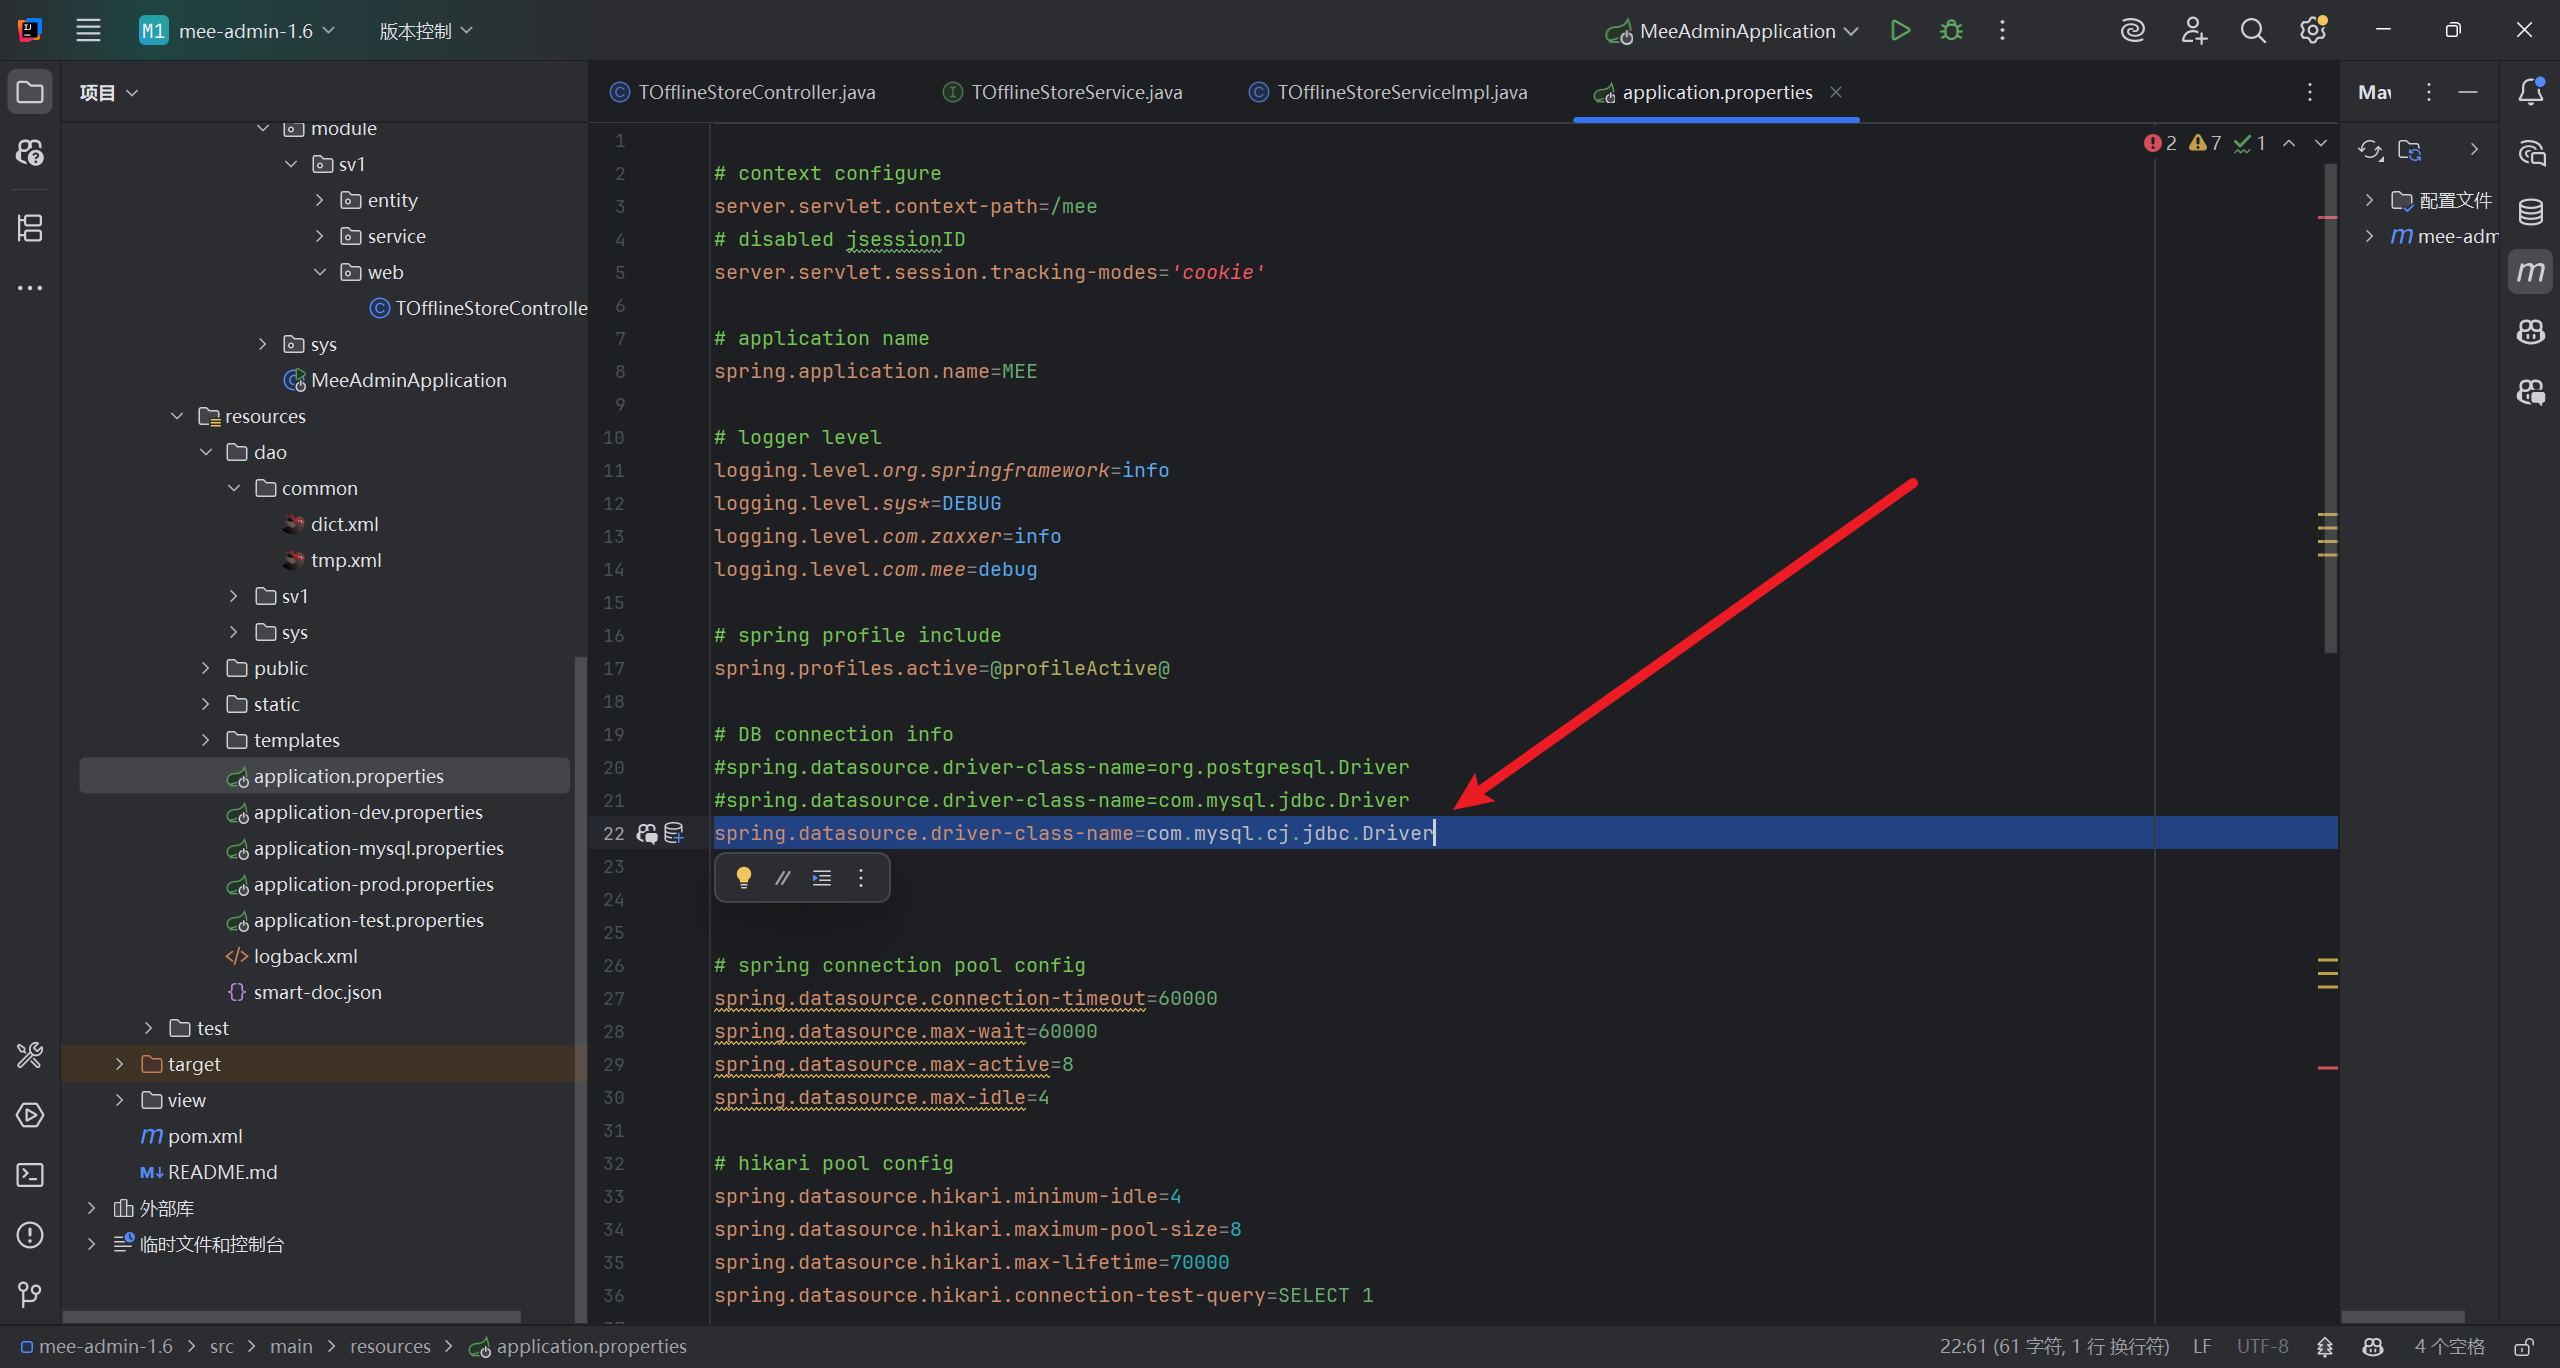Expand the target folder

119,1064
